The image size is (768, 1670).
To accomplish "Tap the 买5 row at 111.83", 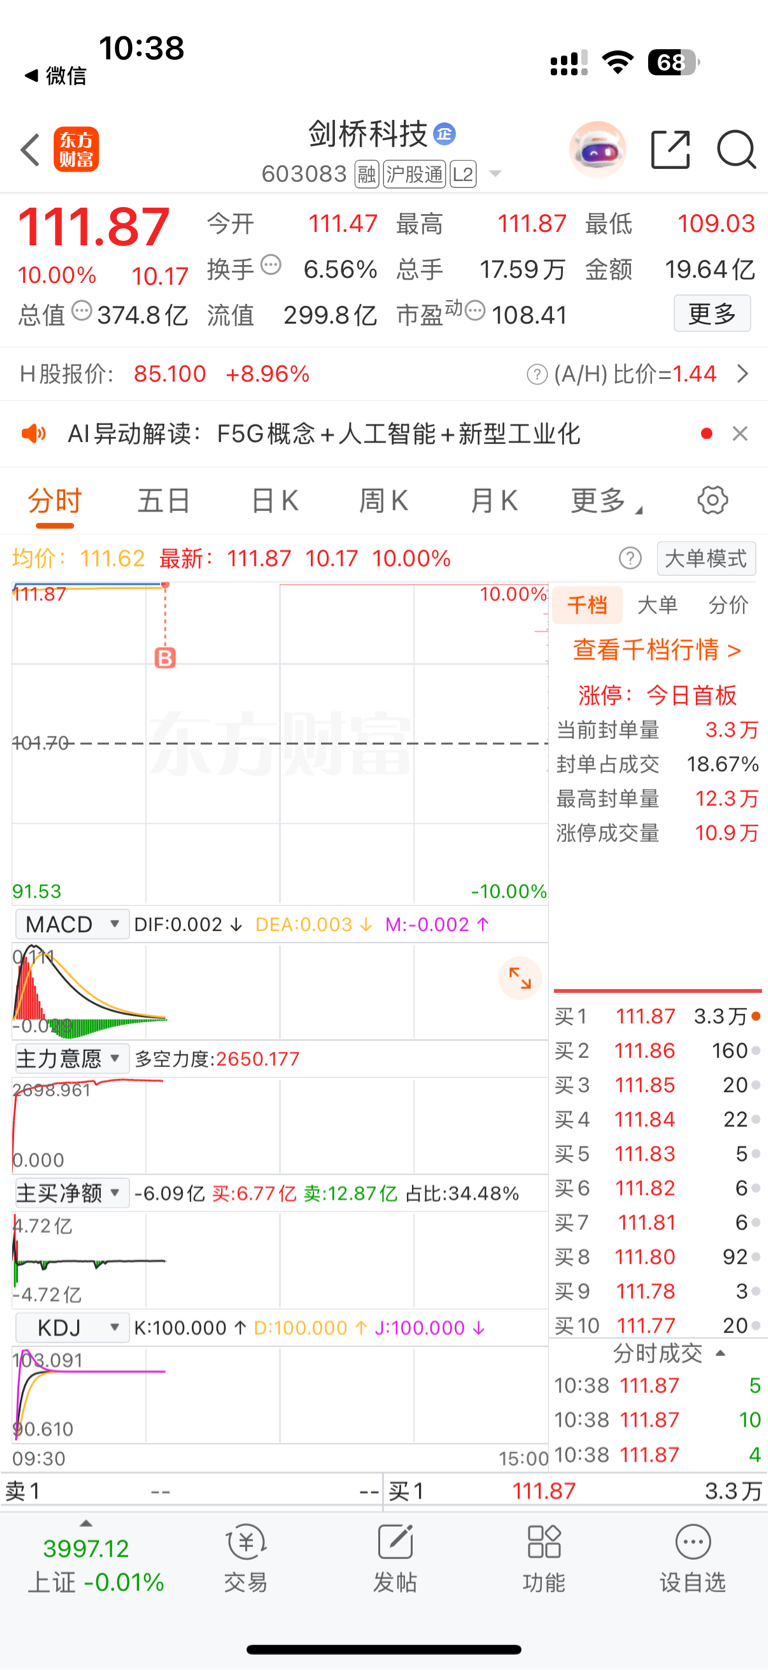I will point(657,1154).
